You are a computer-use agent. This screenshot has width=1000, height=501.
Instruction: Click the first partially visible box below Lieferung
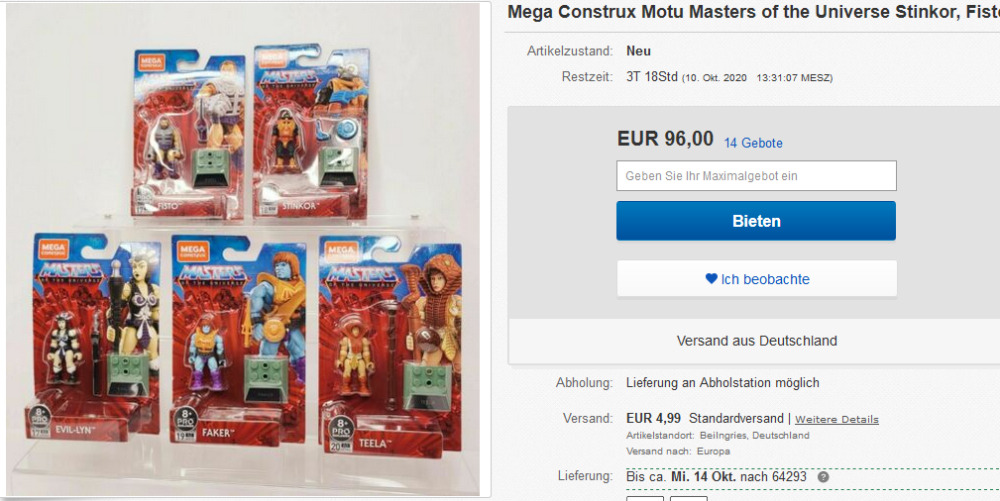pos(645,498)
